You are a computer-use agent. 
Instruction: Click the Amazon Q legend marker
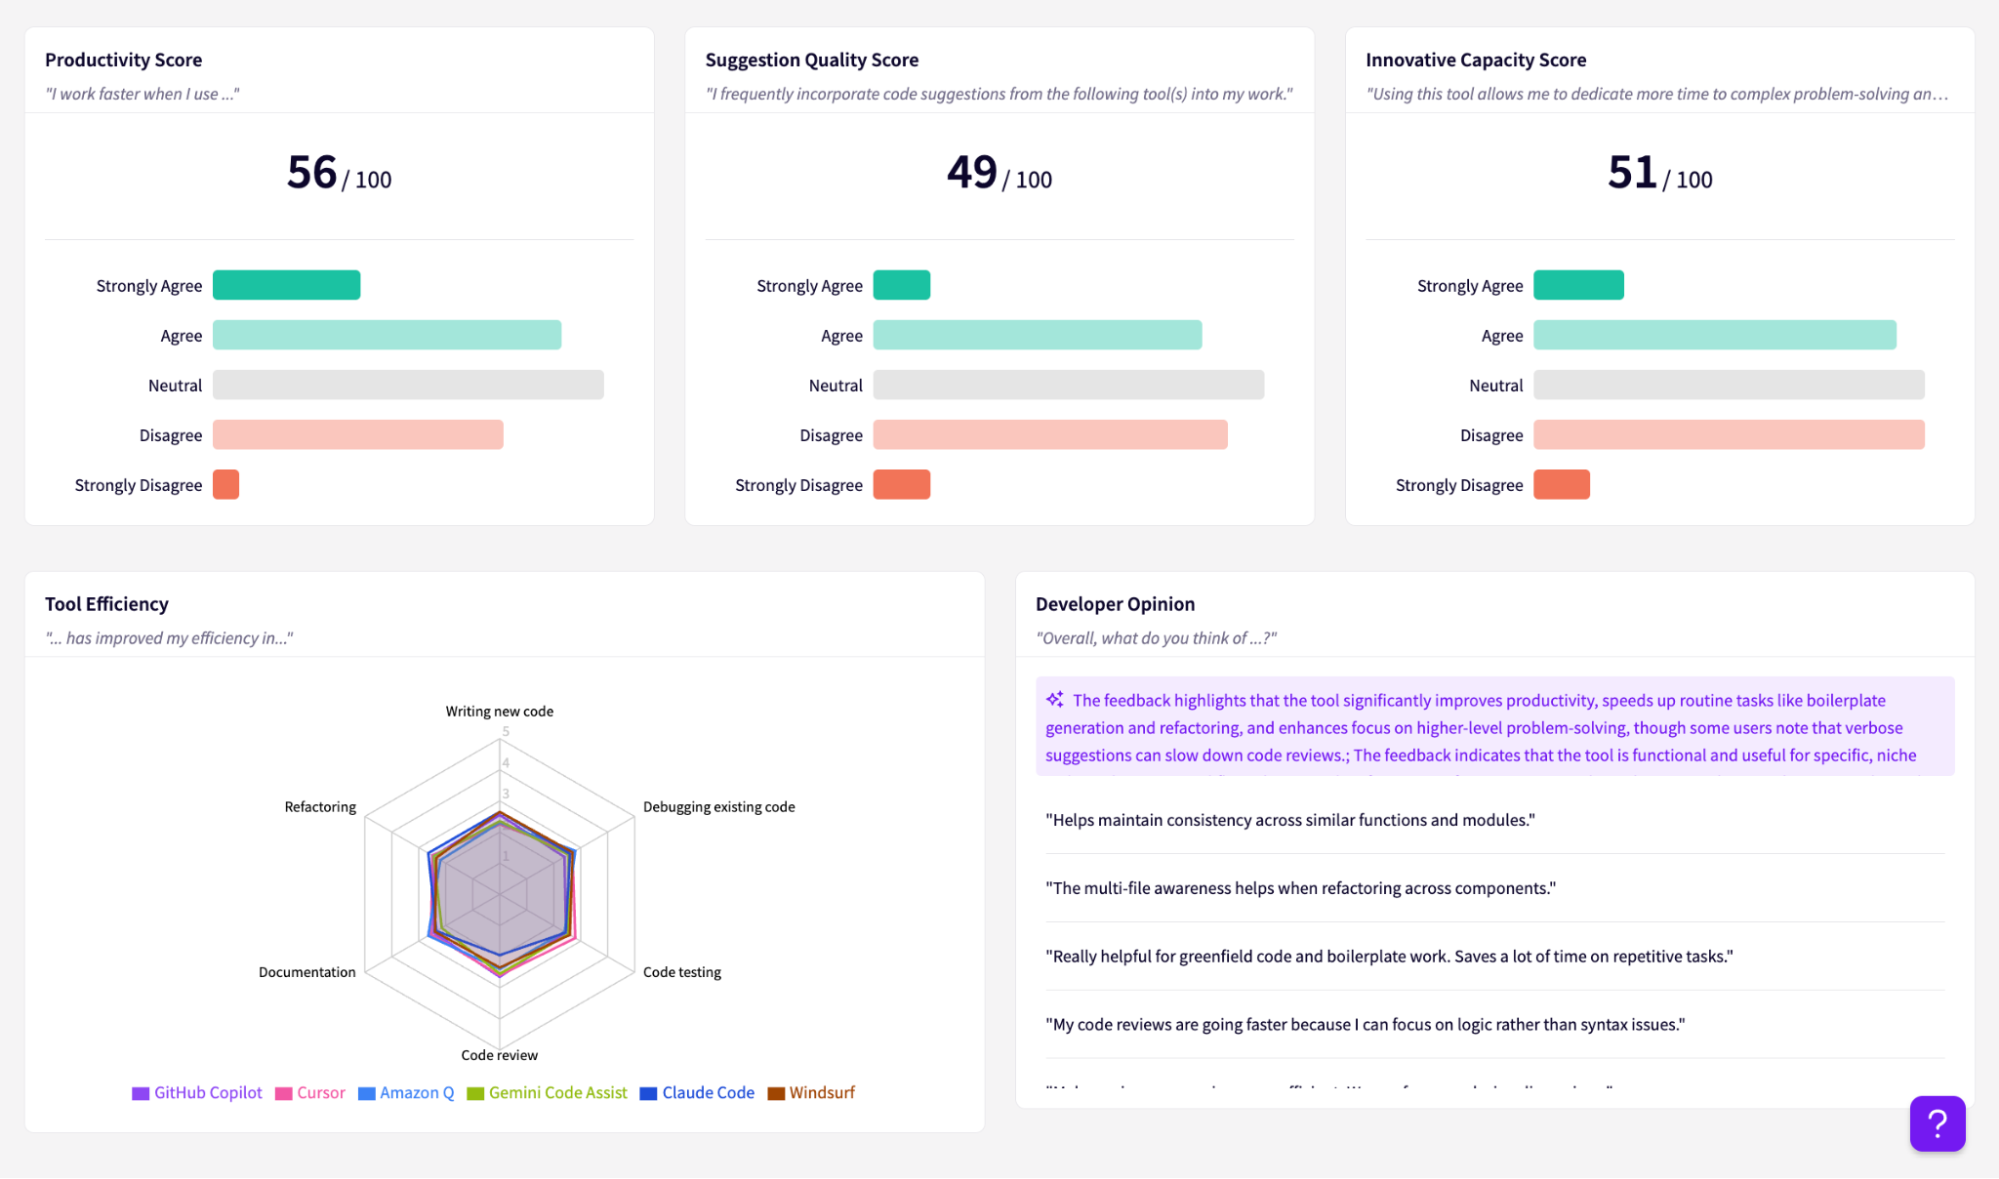pyautogui.click(x=367, y=1092)
